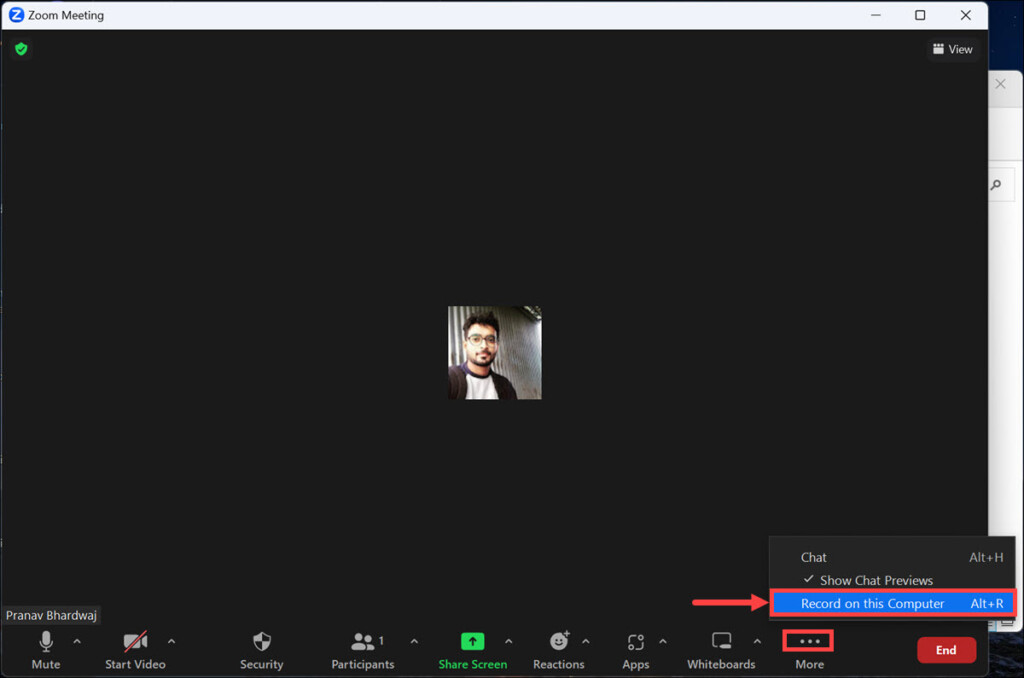Open the Reactions emoji picker
Viewport: 1024px width, 678px height.
[x=559, y=642]
